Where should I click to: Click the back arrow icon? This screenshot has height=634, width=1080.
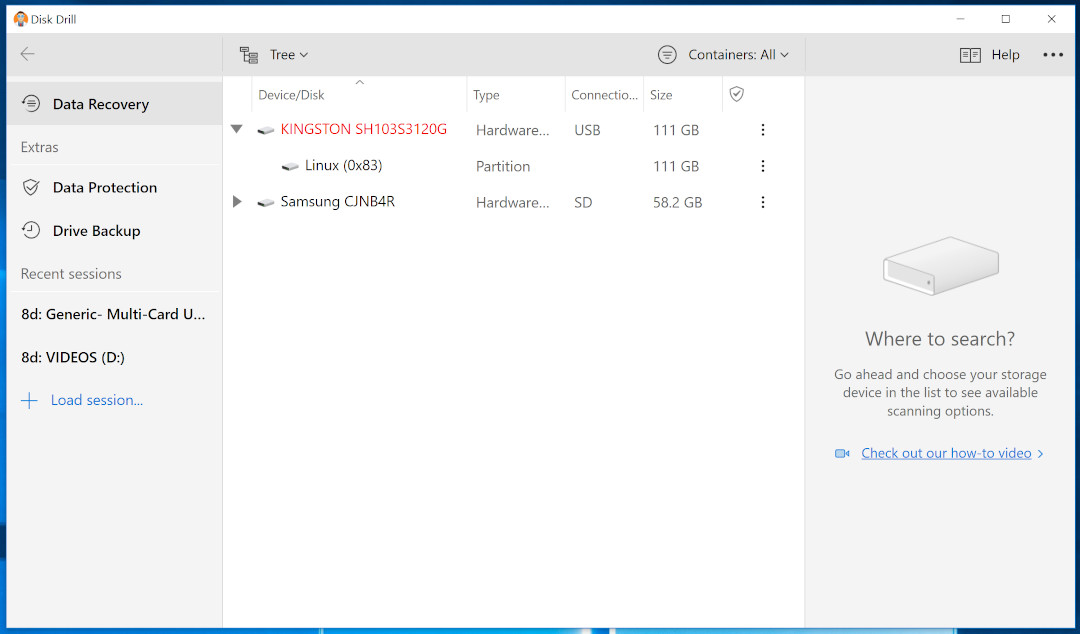point(28,54)
